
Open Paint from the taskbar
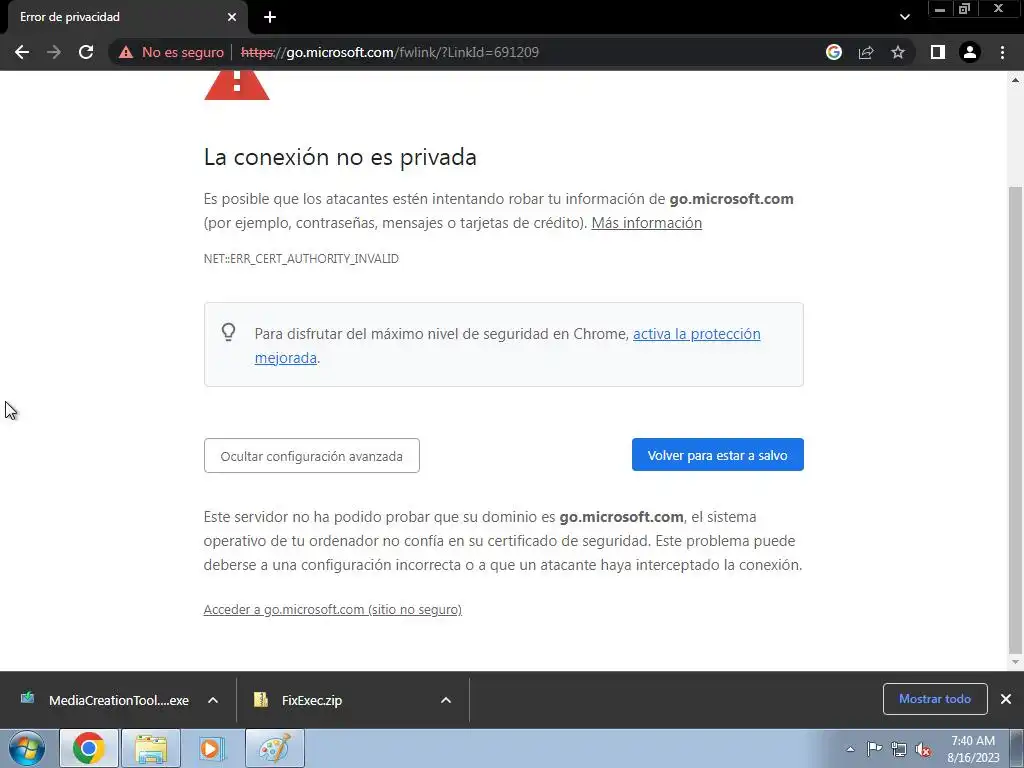(x=275, y=748)
